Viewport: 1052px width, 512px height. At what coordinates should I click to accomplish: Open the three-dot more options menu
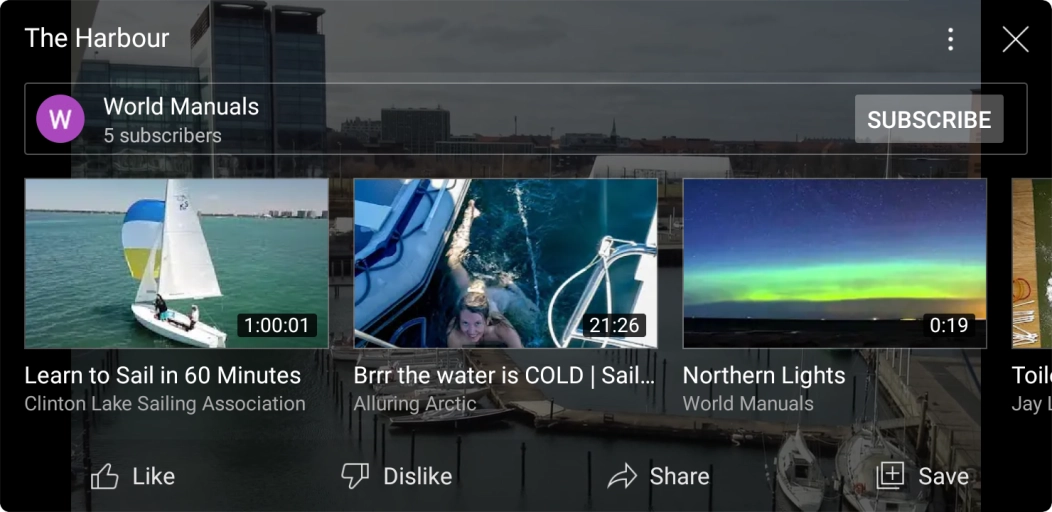(x=950, y=40)
